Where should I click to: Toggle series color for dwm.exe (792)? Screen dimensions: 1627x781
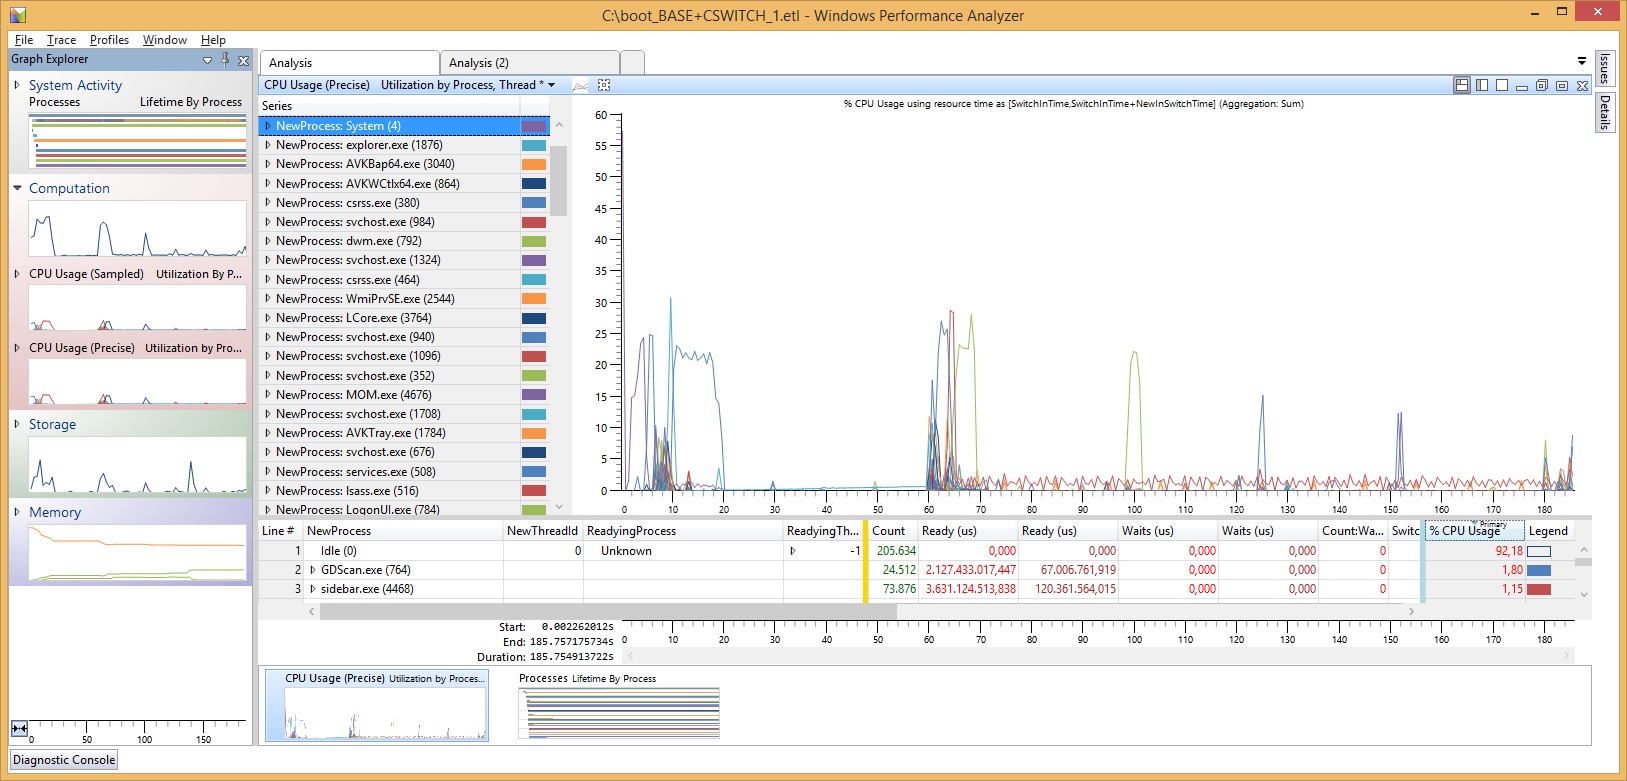(534, 241)
